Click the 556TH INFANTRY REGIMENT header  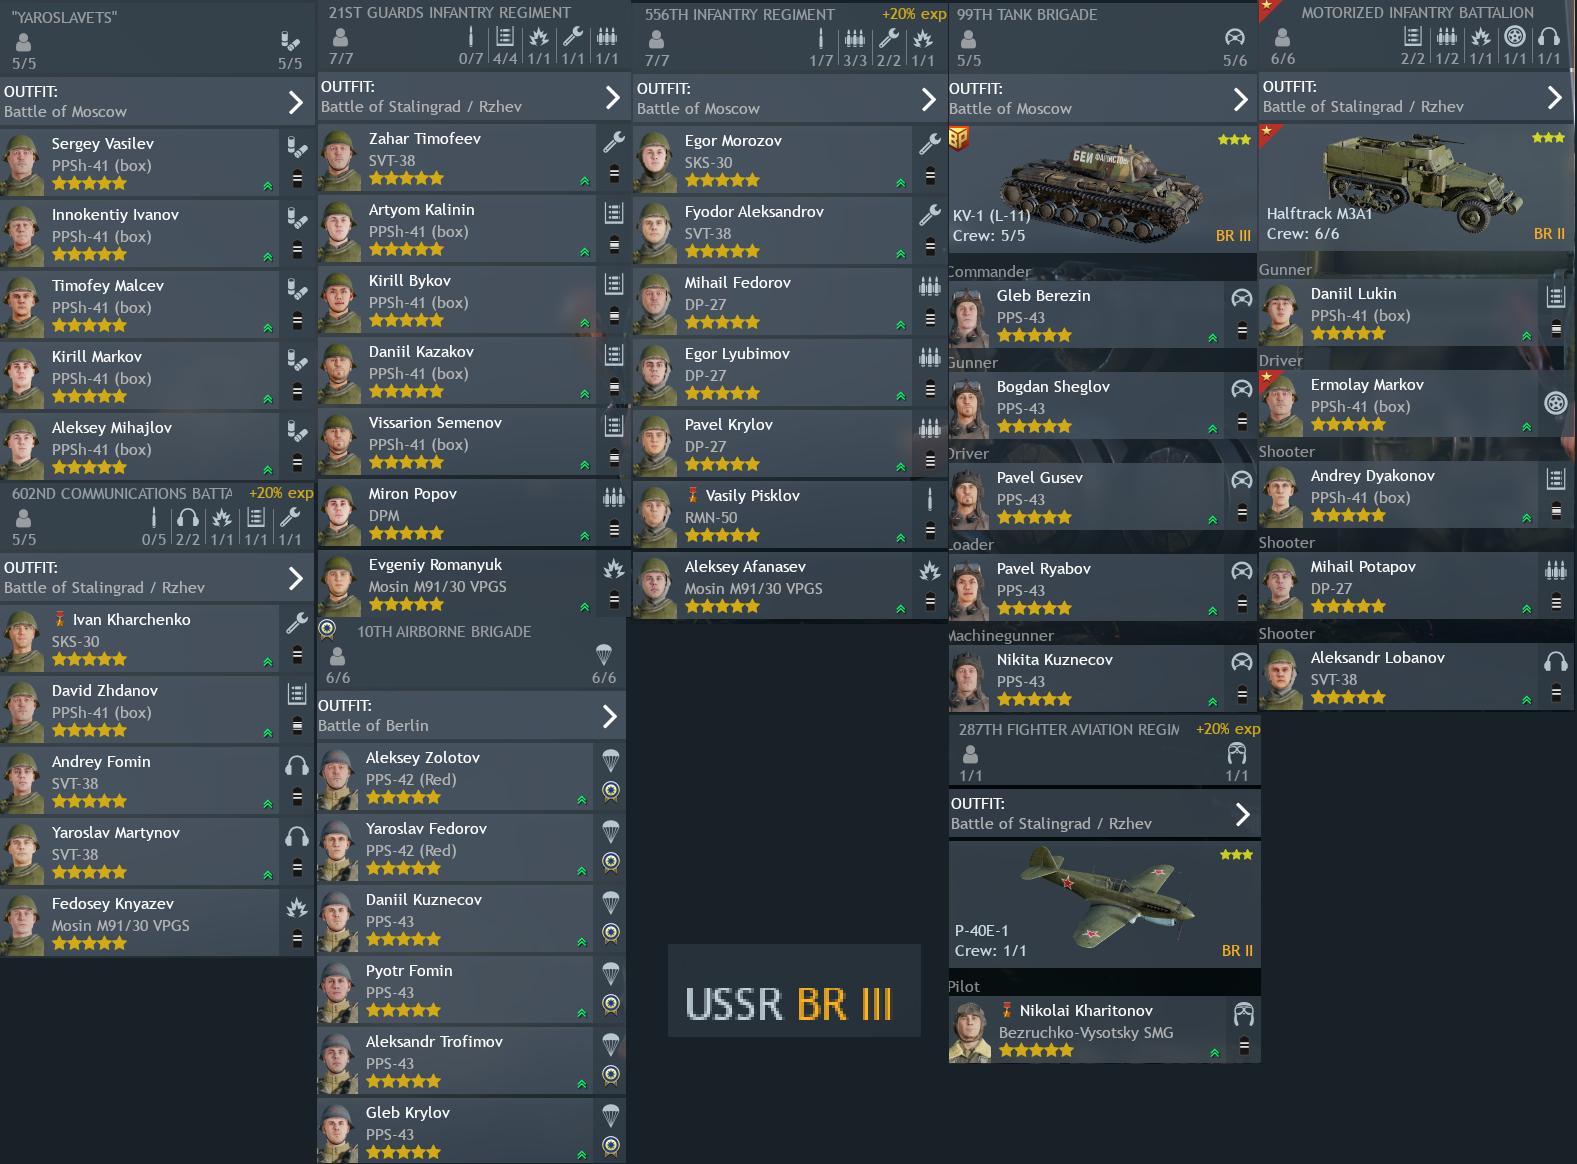[x=739, y=15]
